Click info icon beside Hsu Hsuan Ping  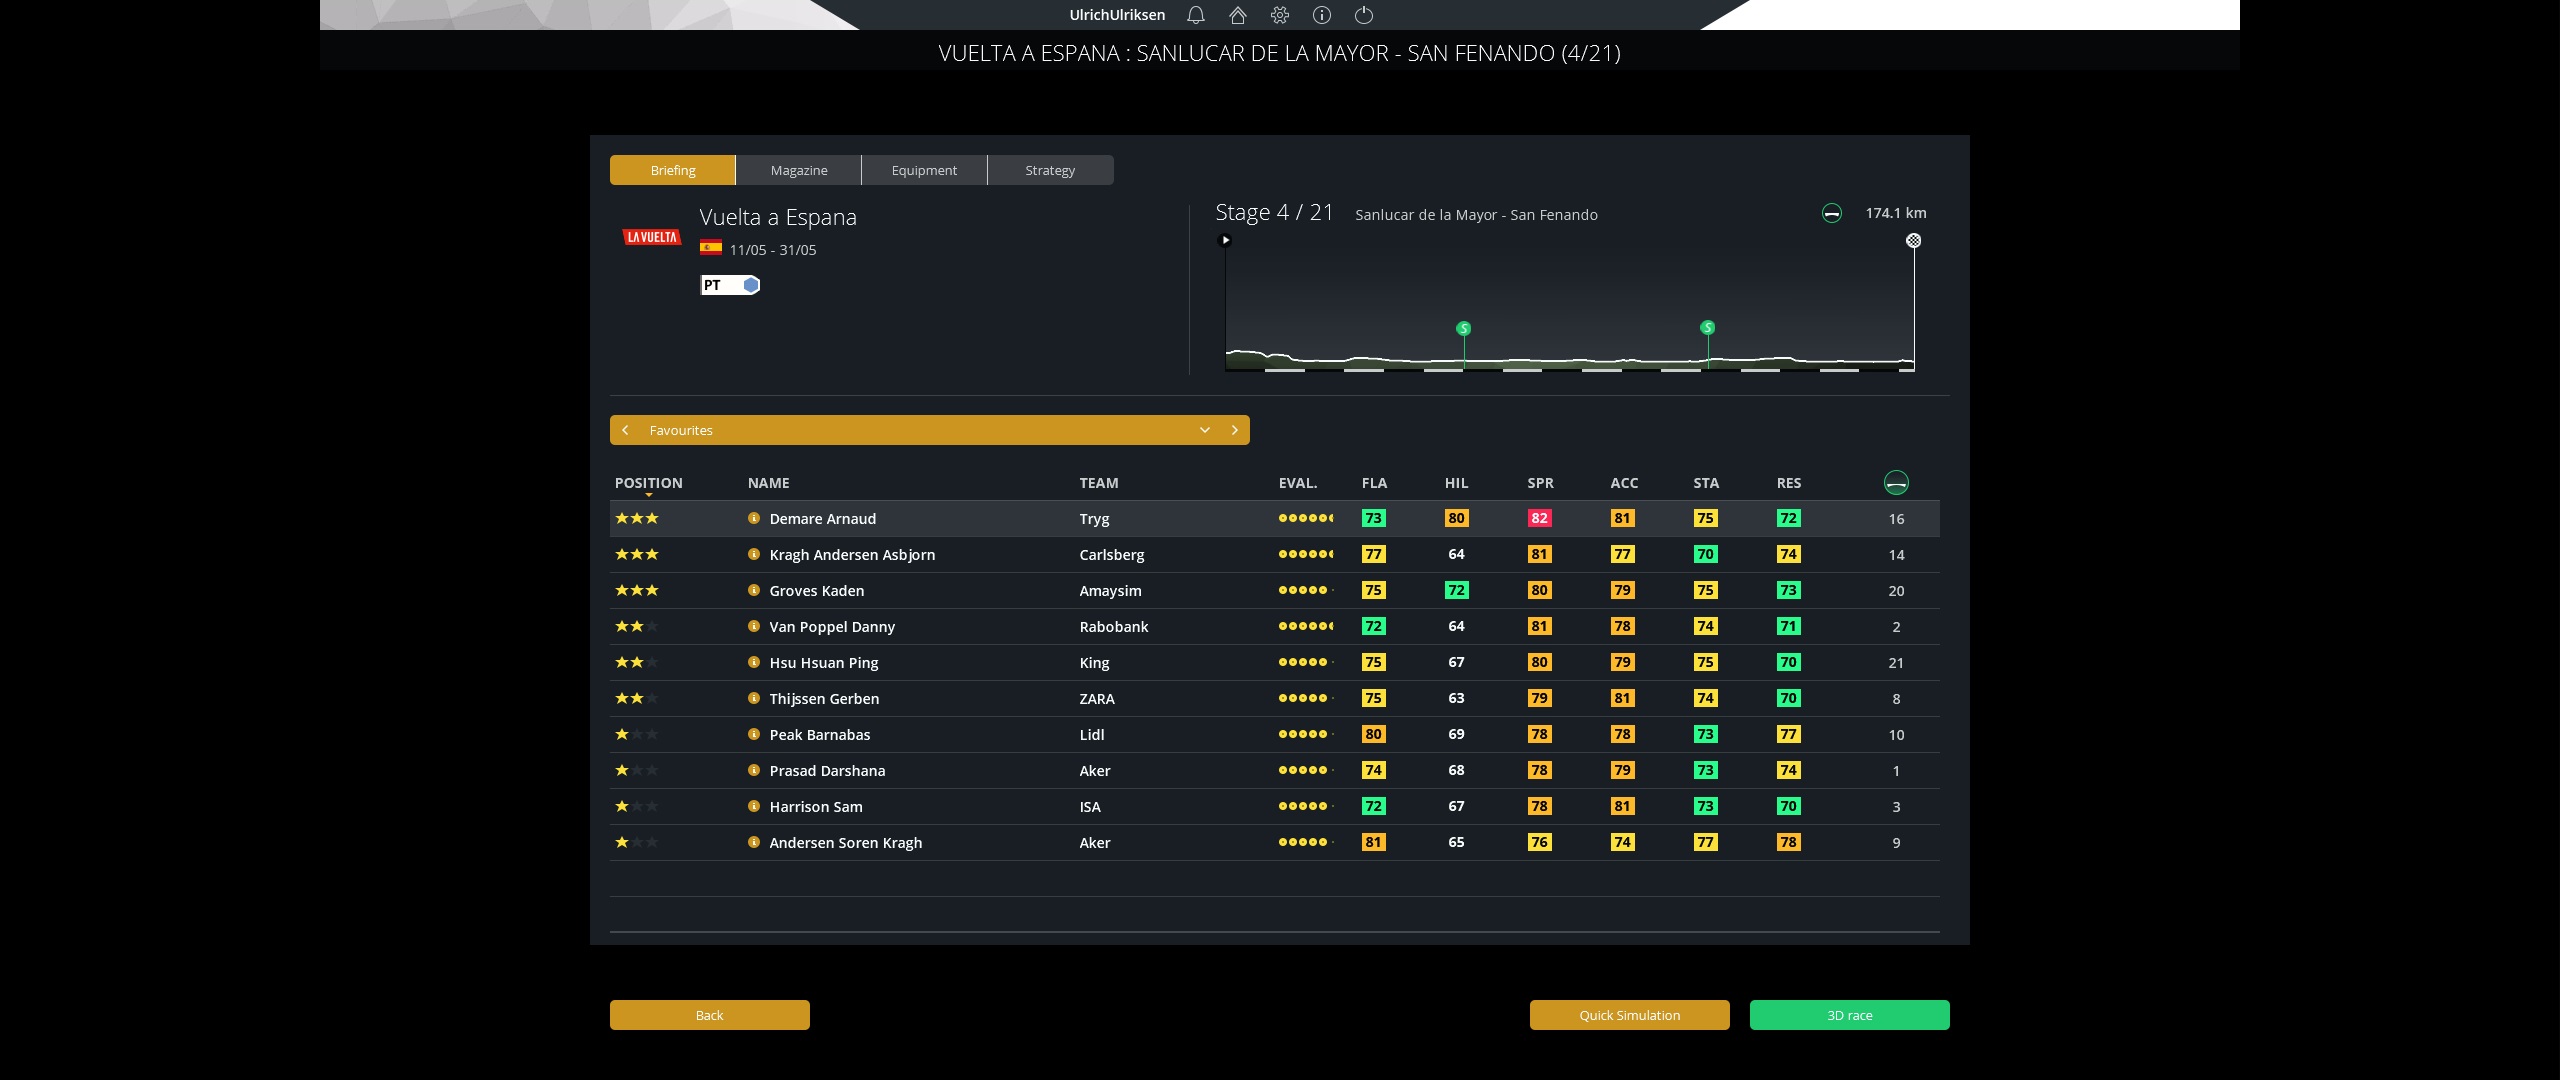pyautogui.click(x=754, y=662)
